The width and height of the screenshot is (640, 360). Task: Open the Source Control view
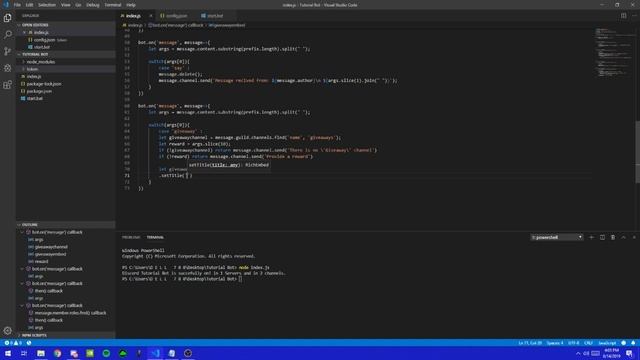[x=7, y=51]
